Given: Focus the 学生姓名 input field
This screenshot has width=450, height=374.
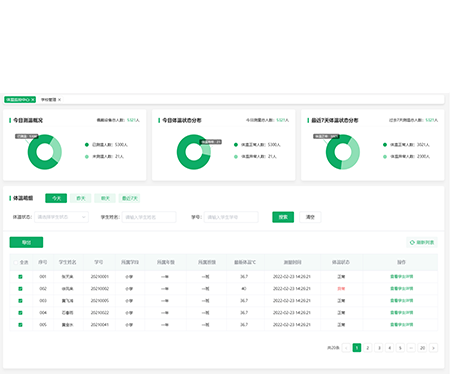Looking at the screenshot, I should [x=149, y=217].
